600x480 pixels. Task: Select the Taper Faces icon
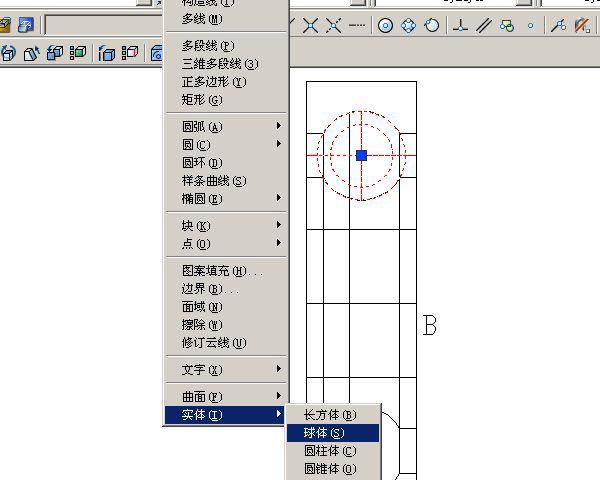[32, 54]
